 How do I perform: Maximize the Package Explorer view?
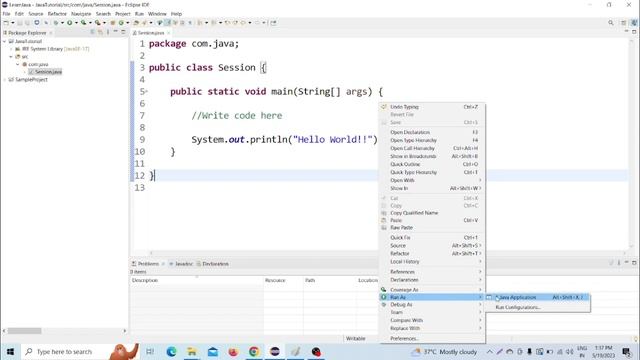pos(123,32)
